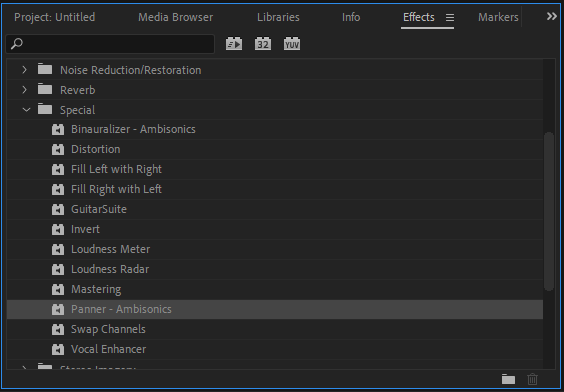
Task: Select the Swap Channels effect name
Action: coord(108,329)
